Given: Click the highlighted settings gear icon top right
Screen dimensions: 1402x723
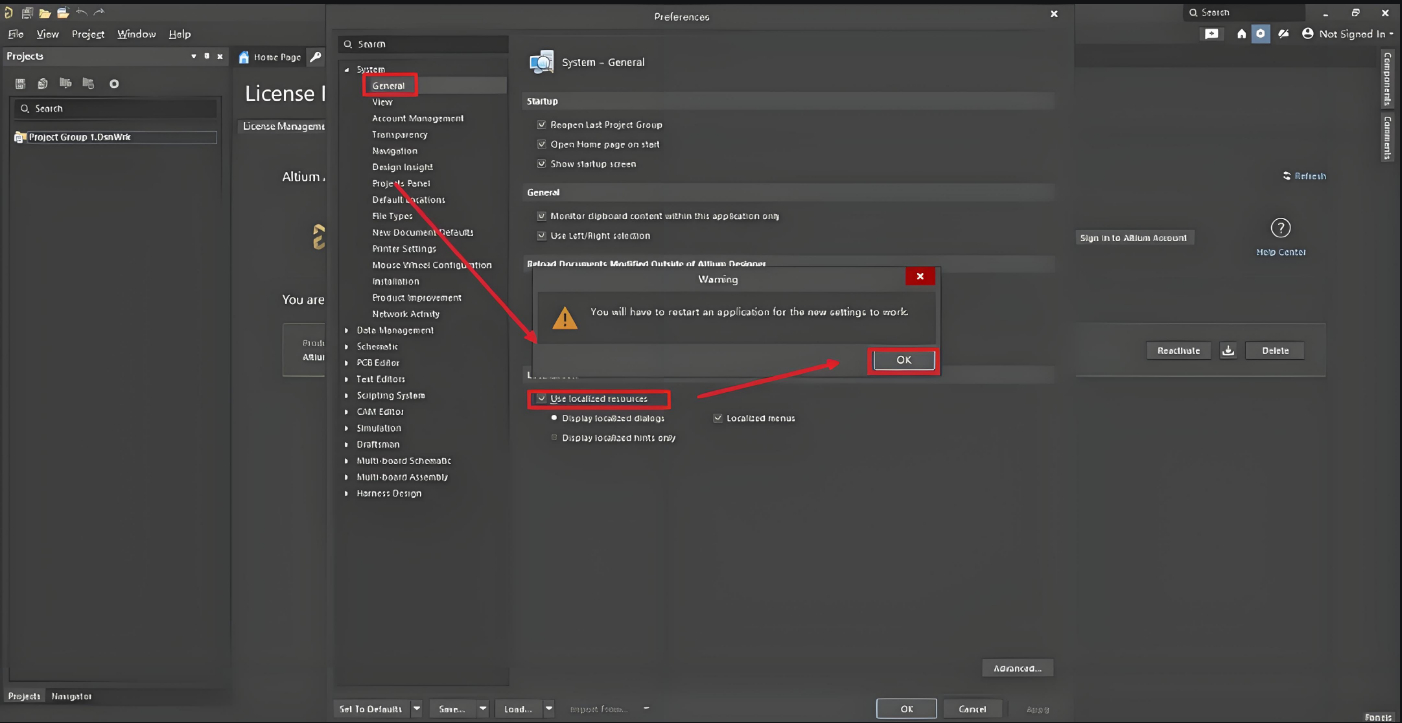Looking at the screenshot, I should pos(1261,33).
